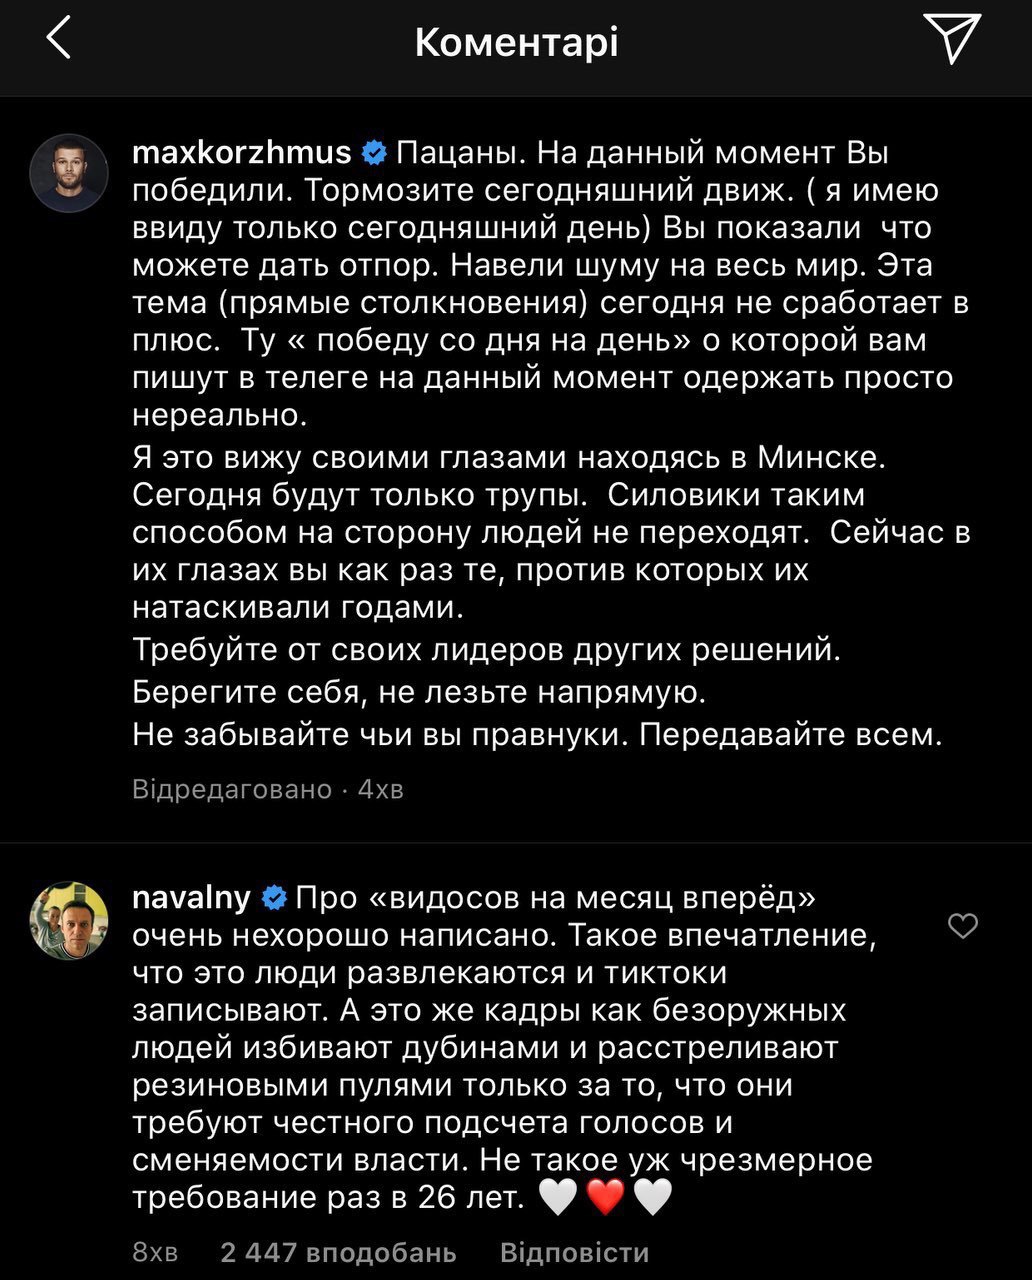Like the navalny comment with the heart

pos(962,927)
